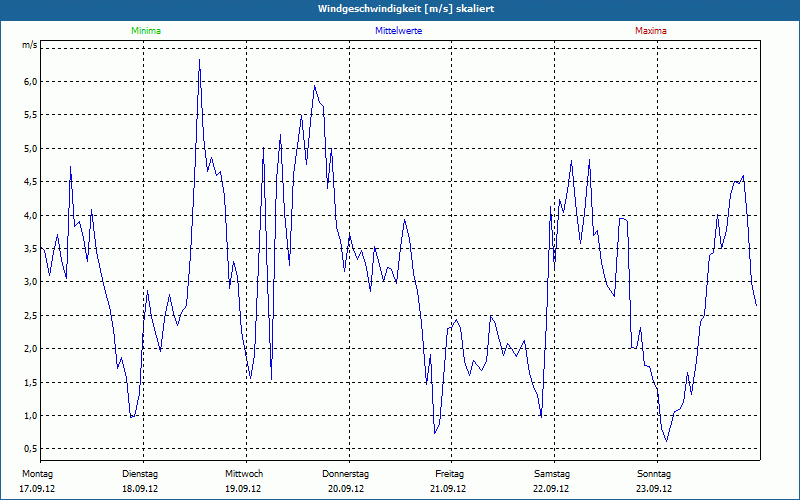Click the date 23.09.12
Screen dimensions: 800x500
(654, 489)
